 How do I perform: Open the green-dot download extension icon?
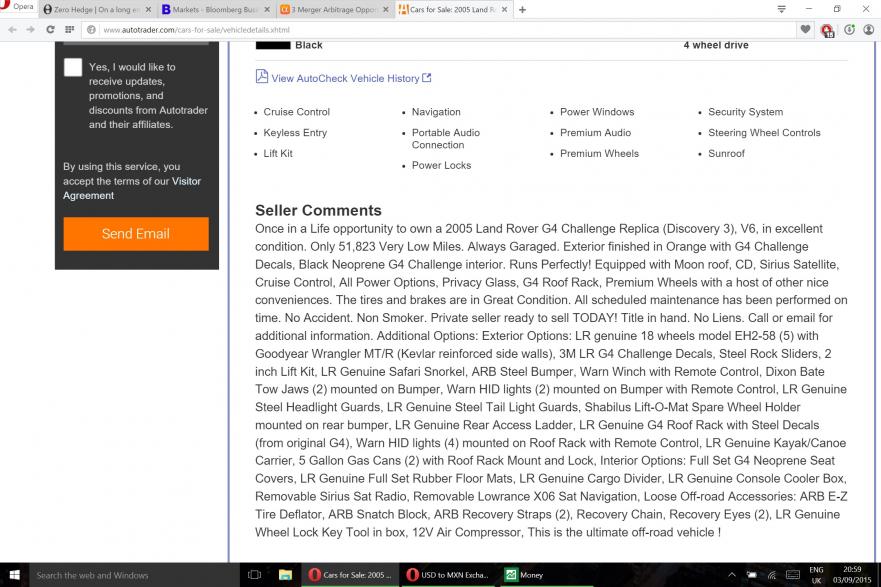849,30
